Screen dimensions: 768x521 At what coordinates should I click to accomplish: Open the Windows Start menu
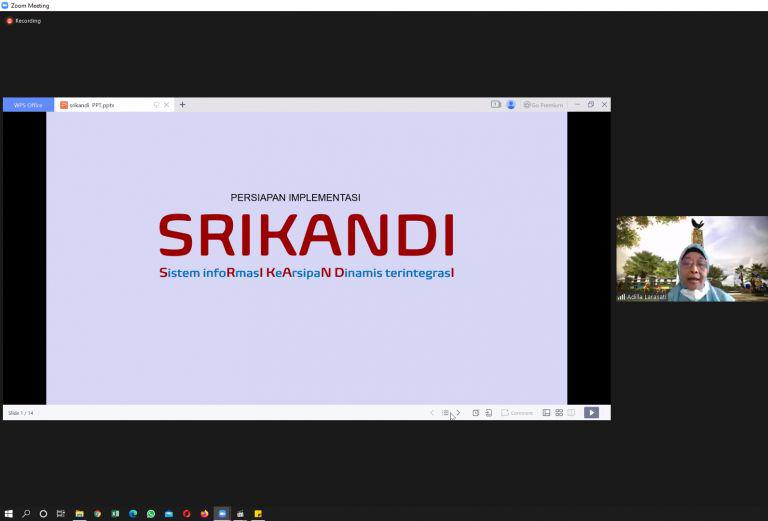pyautogui.click(x=9, y=513)
